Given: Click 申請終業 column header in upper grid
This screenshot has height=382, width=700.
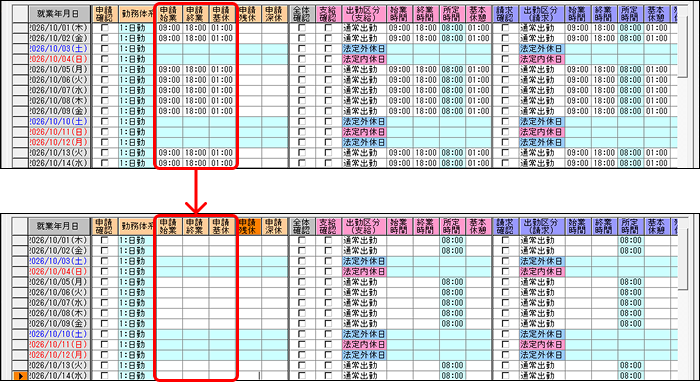Looking at the screenshot, I should click(x=196, y=14).
